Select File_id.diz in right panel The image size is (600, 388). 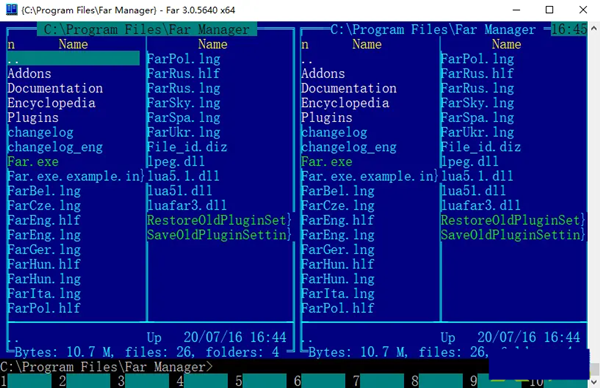tap(481, 147)
